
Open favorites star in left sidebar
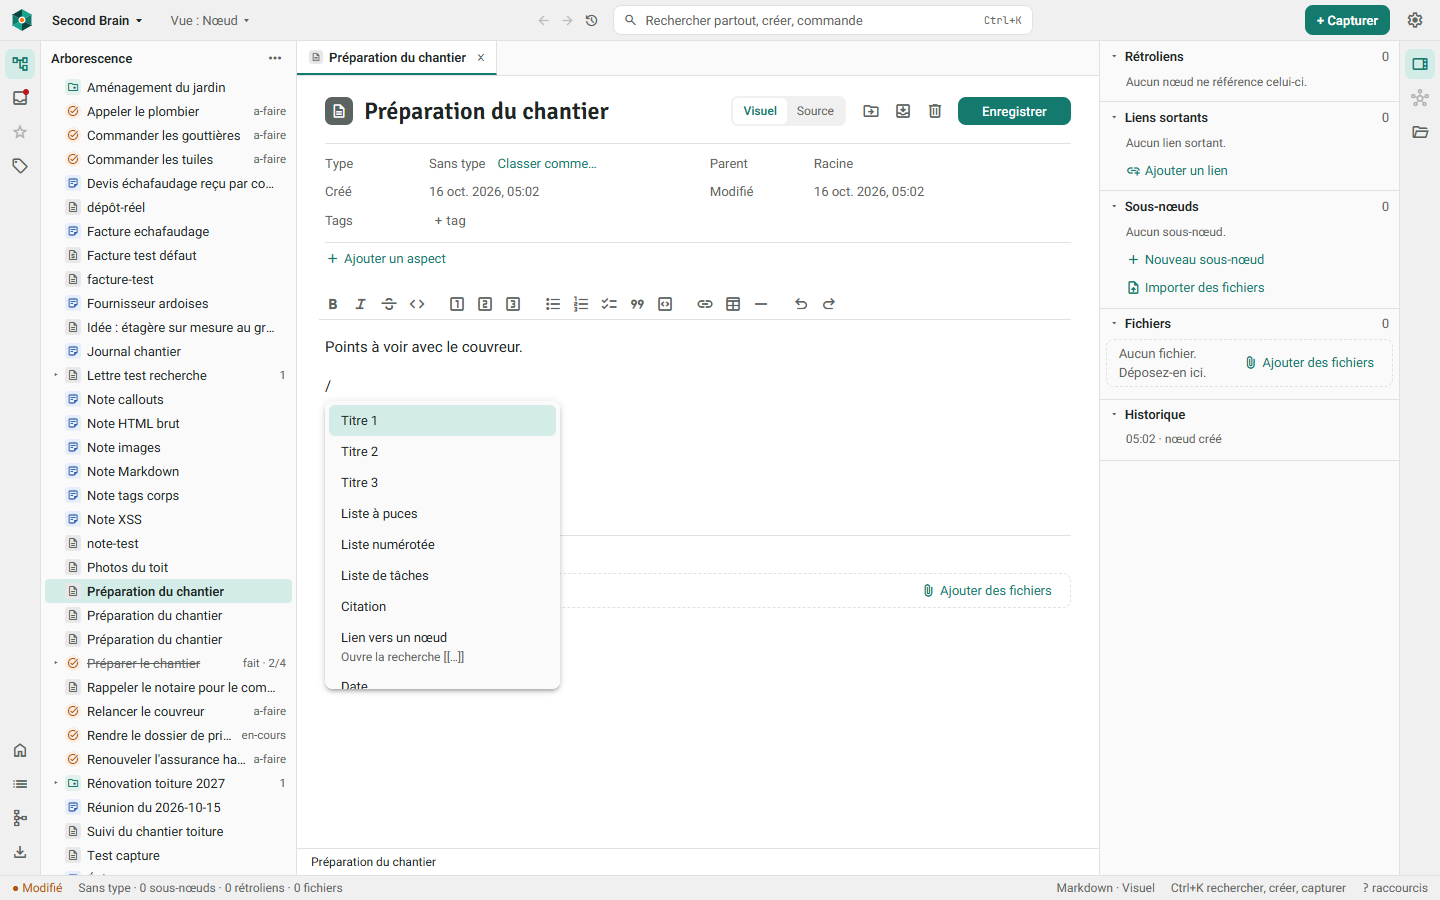[20, 132]
